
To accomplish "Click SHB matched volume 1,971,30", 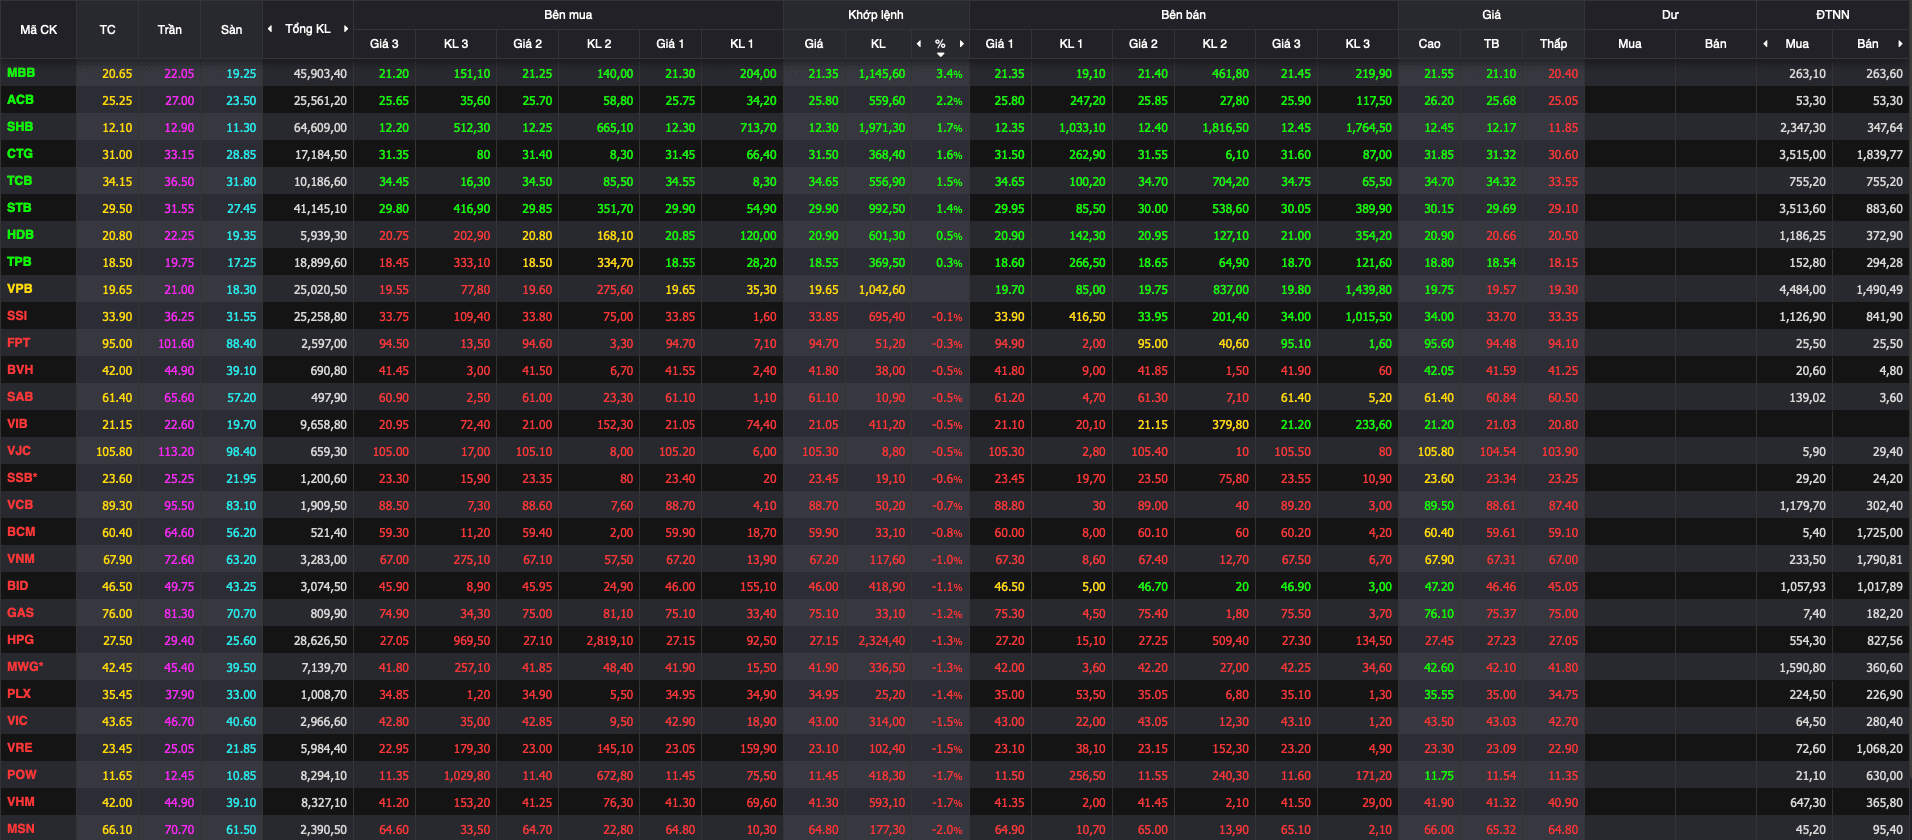I will point(882,128).
